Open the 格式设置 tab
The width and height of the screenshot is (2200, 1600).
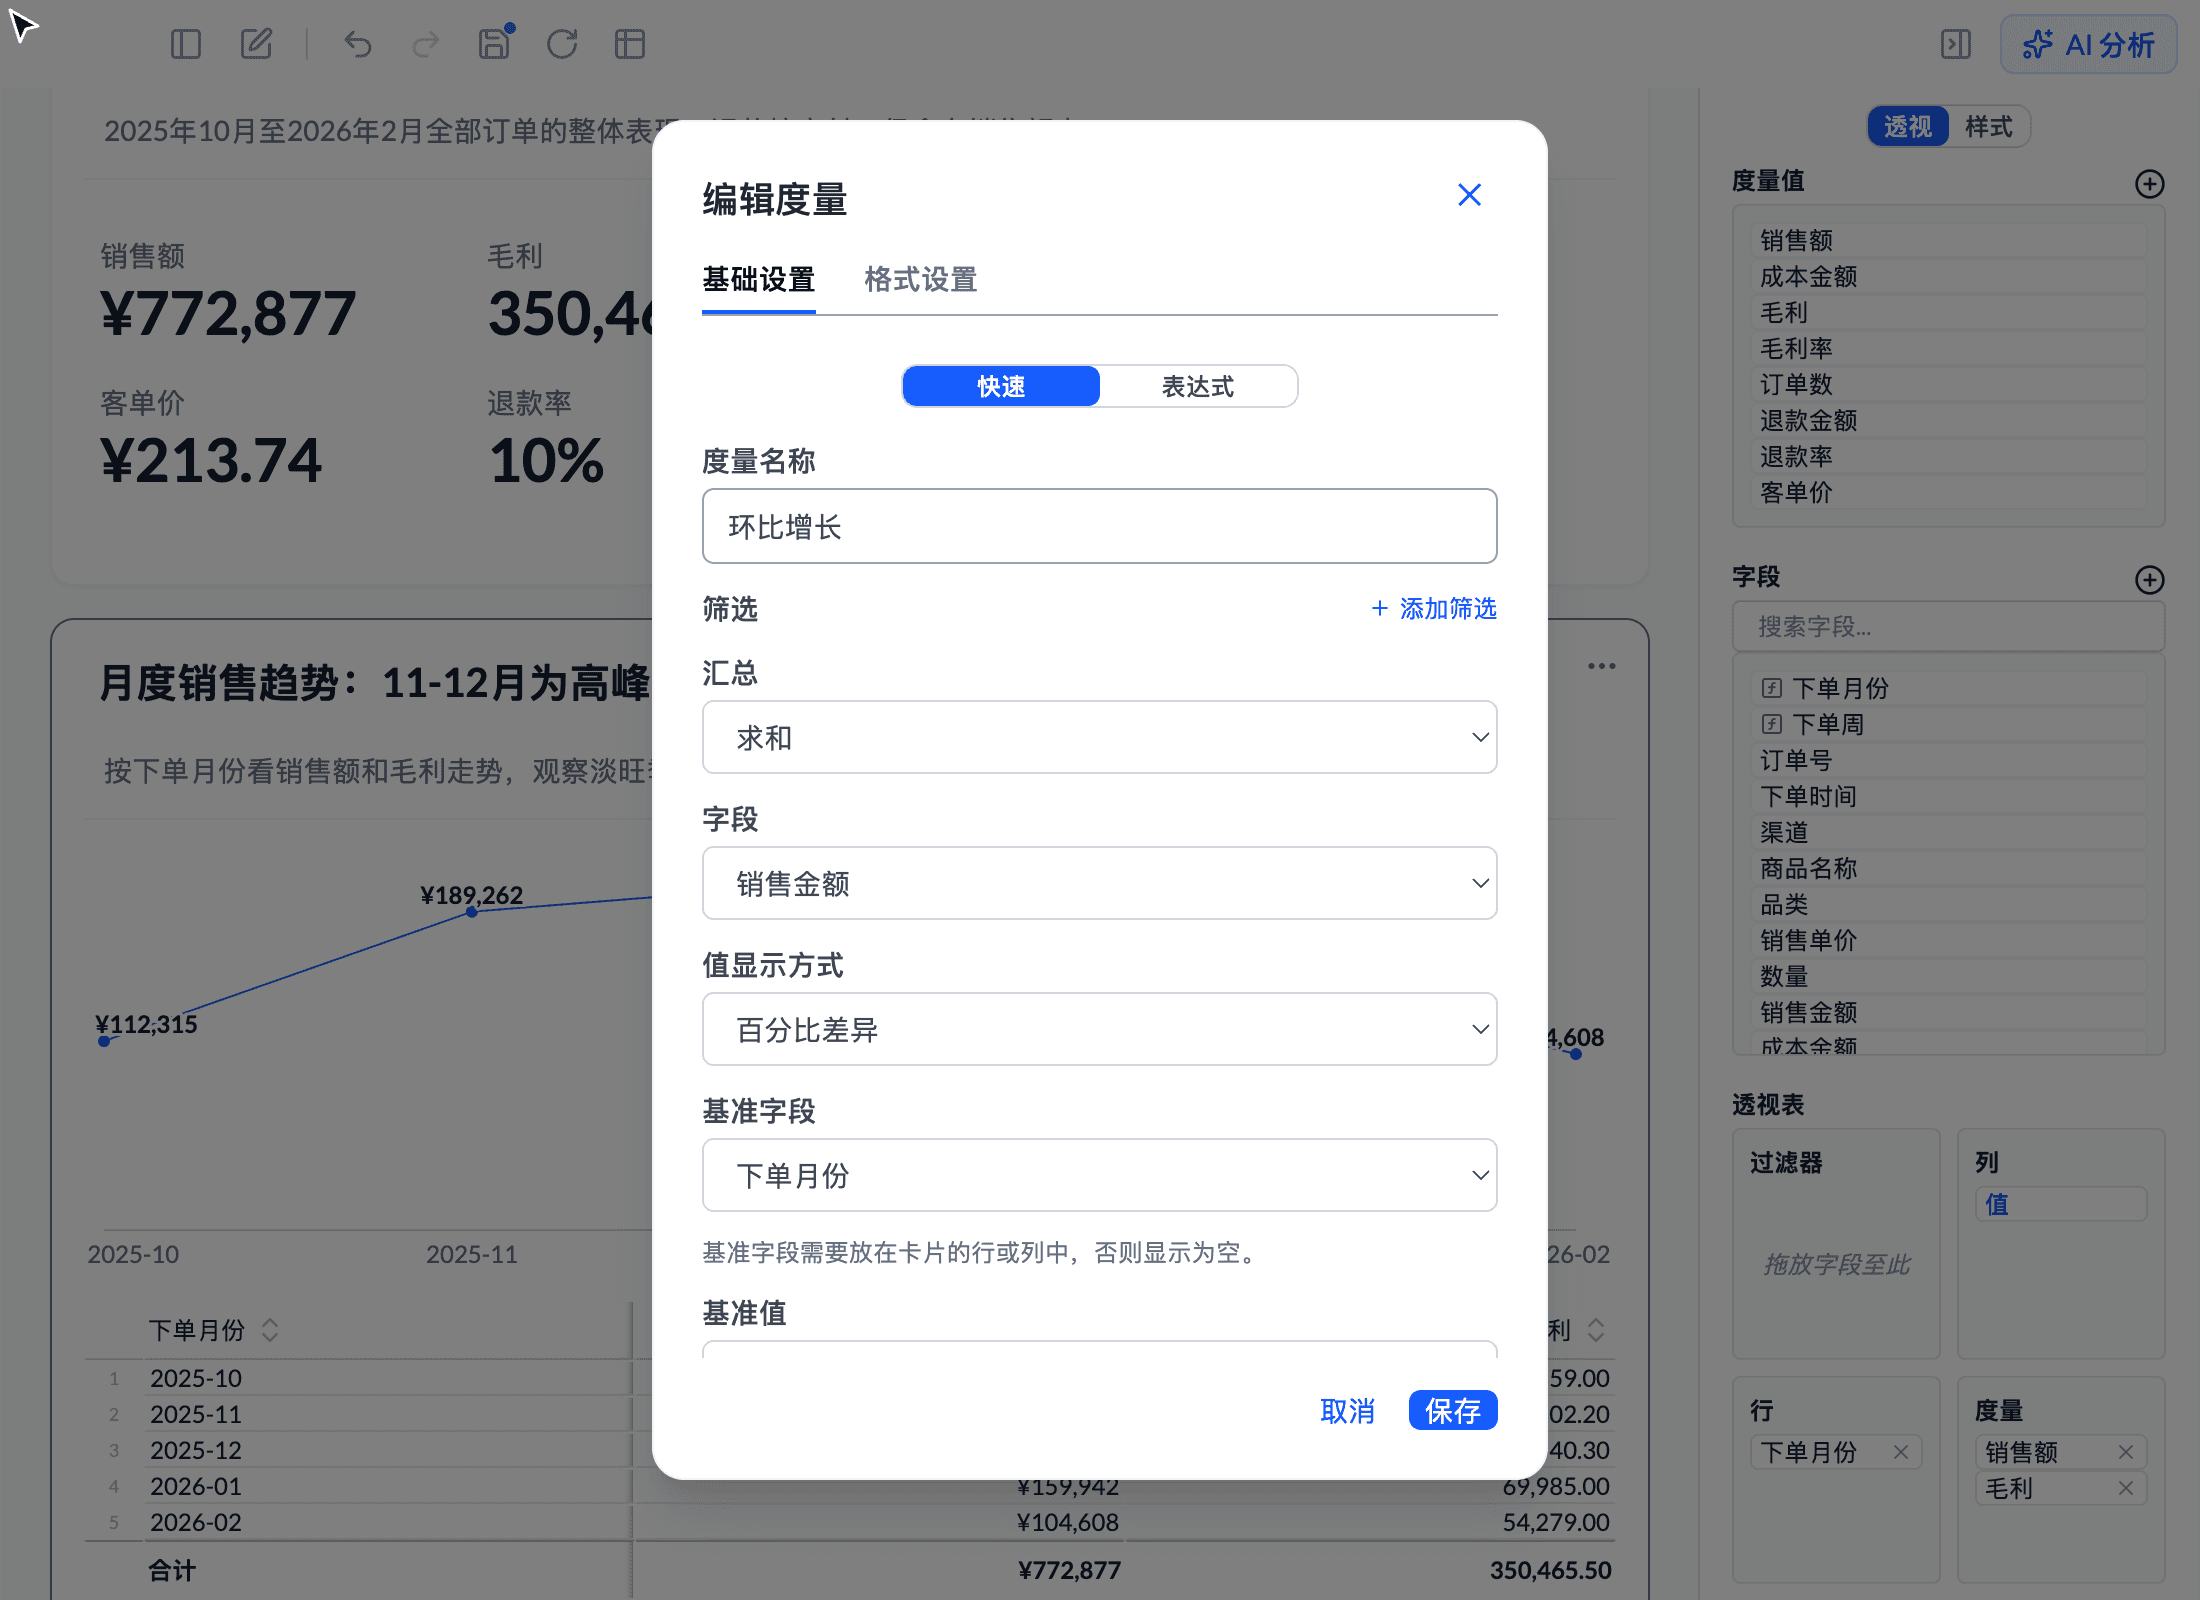point(920,280)
